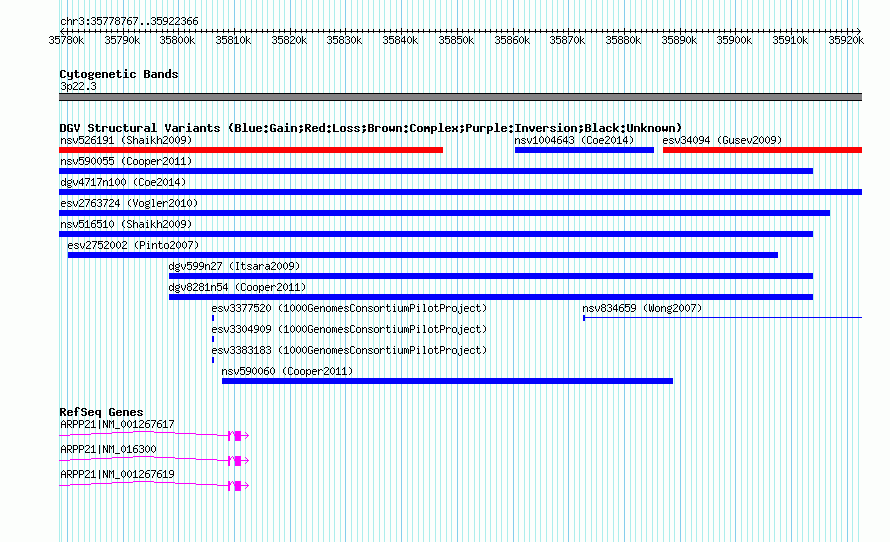This screenshot has height=542, width=890.
Task: Click the nsv1004643 (Coe2014) label
Action: (574, 140)
